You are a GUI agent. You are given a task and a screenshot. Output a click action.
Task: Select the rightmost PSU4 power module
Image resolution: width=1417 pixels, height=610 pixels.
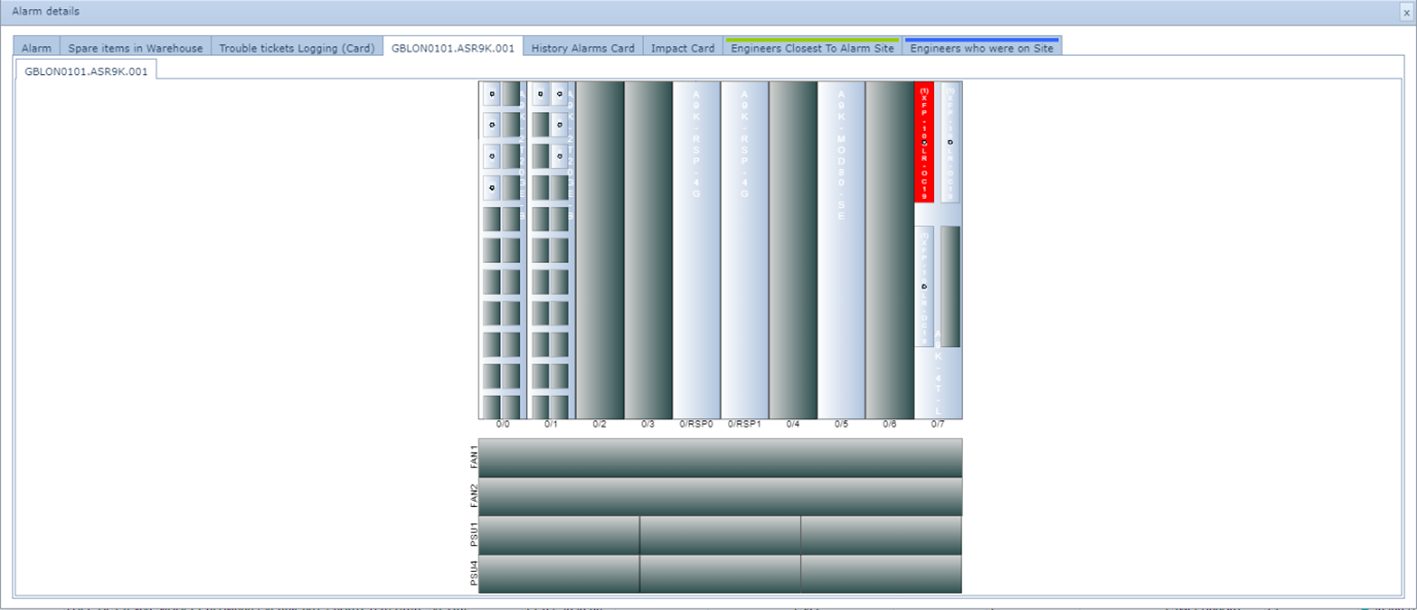(x=881, y=574)
